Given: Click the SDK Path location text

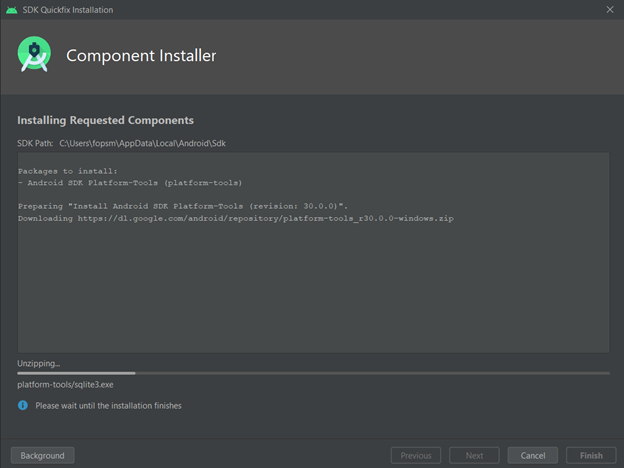Looking at the screenshot, I should click(x=143, y=144).
